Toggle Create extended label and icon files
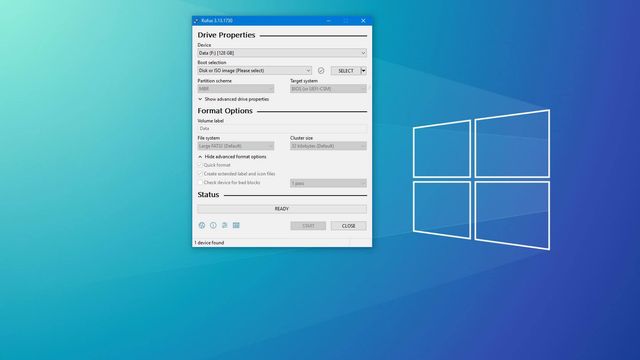The height and width of the screenshot is (360, 640). point(200,173)
